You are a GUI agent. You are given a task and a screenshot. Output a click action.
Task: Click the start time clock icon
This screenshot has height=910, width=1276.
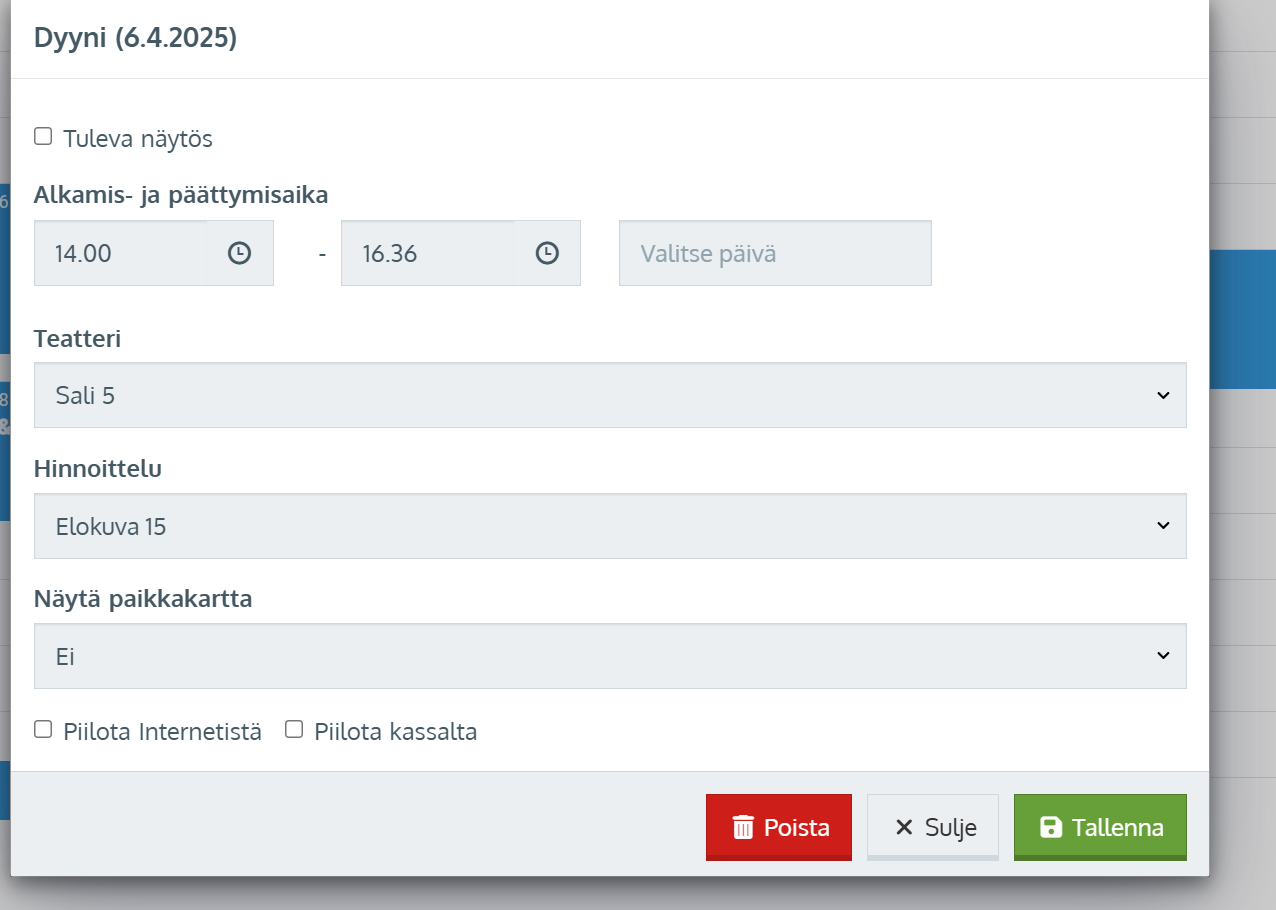239,253
